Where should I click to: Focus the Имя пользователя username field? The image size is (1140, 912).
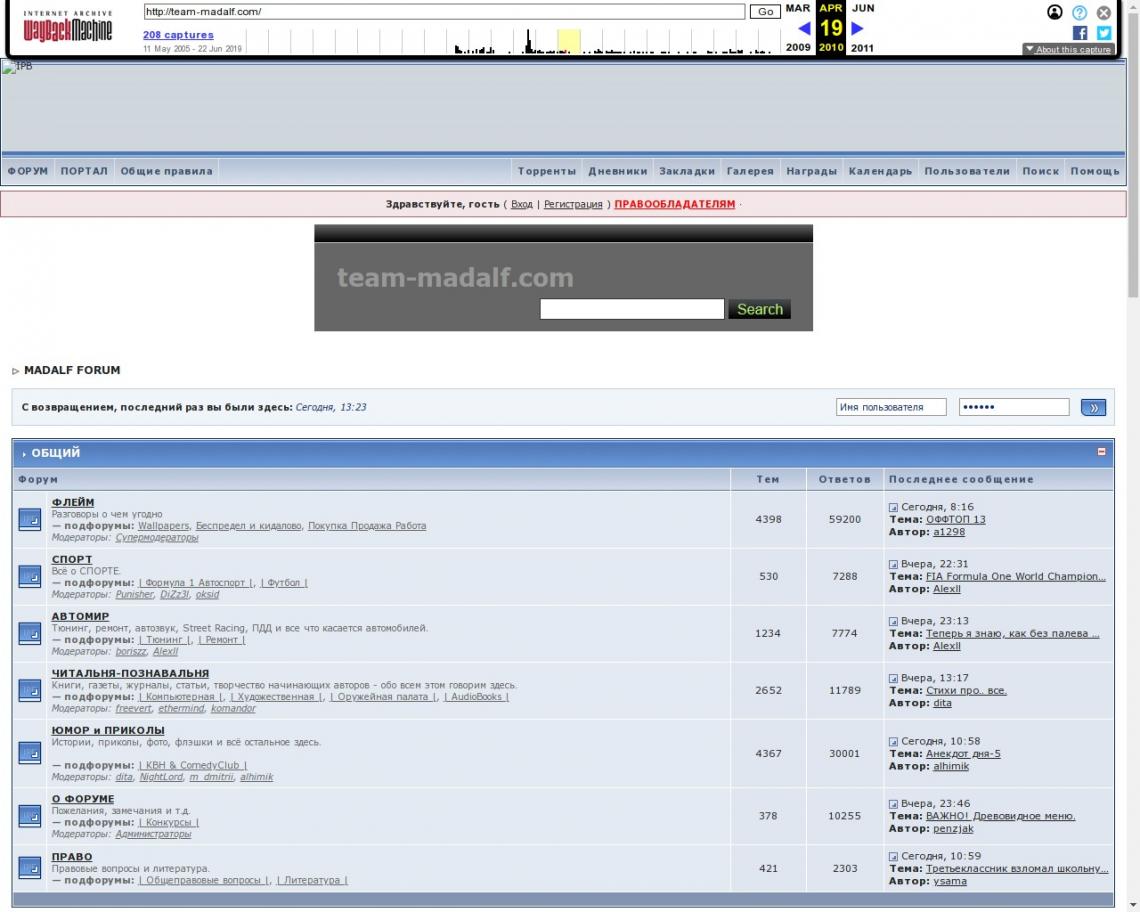tap(891, 407)
